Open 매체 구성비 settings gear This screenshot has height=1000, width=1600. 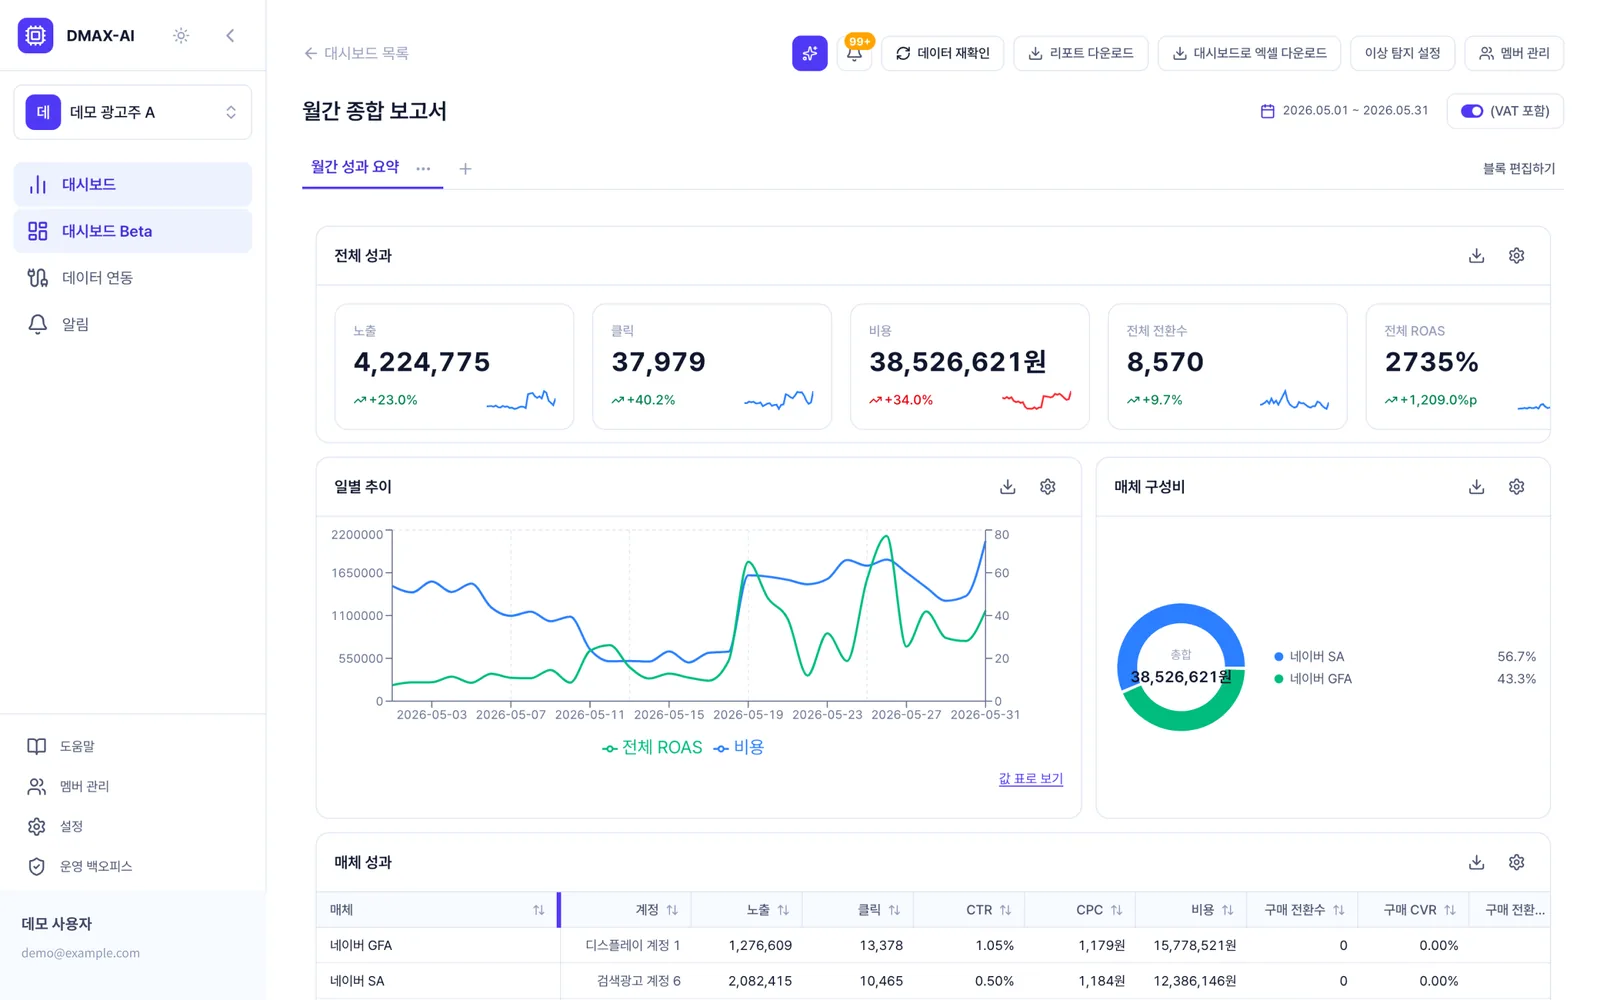coord(1517,487)
